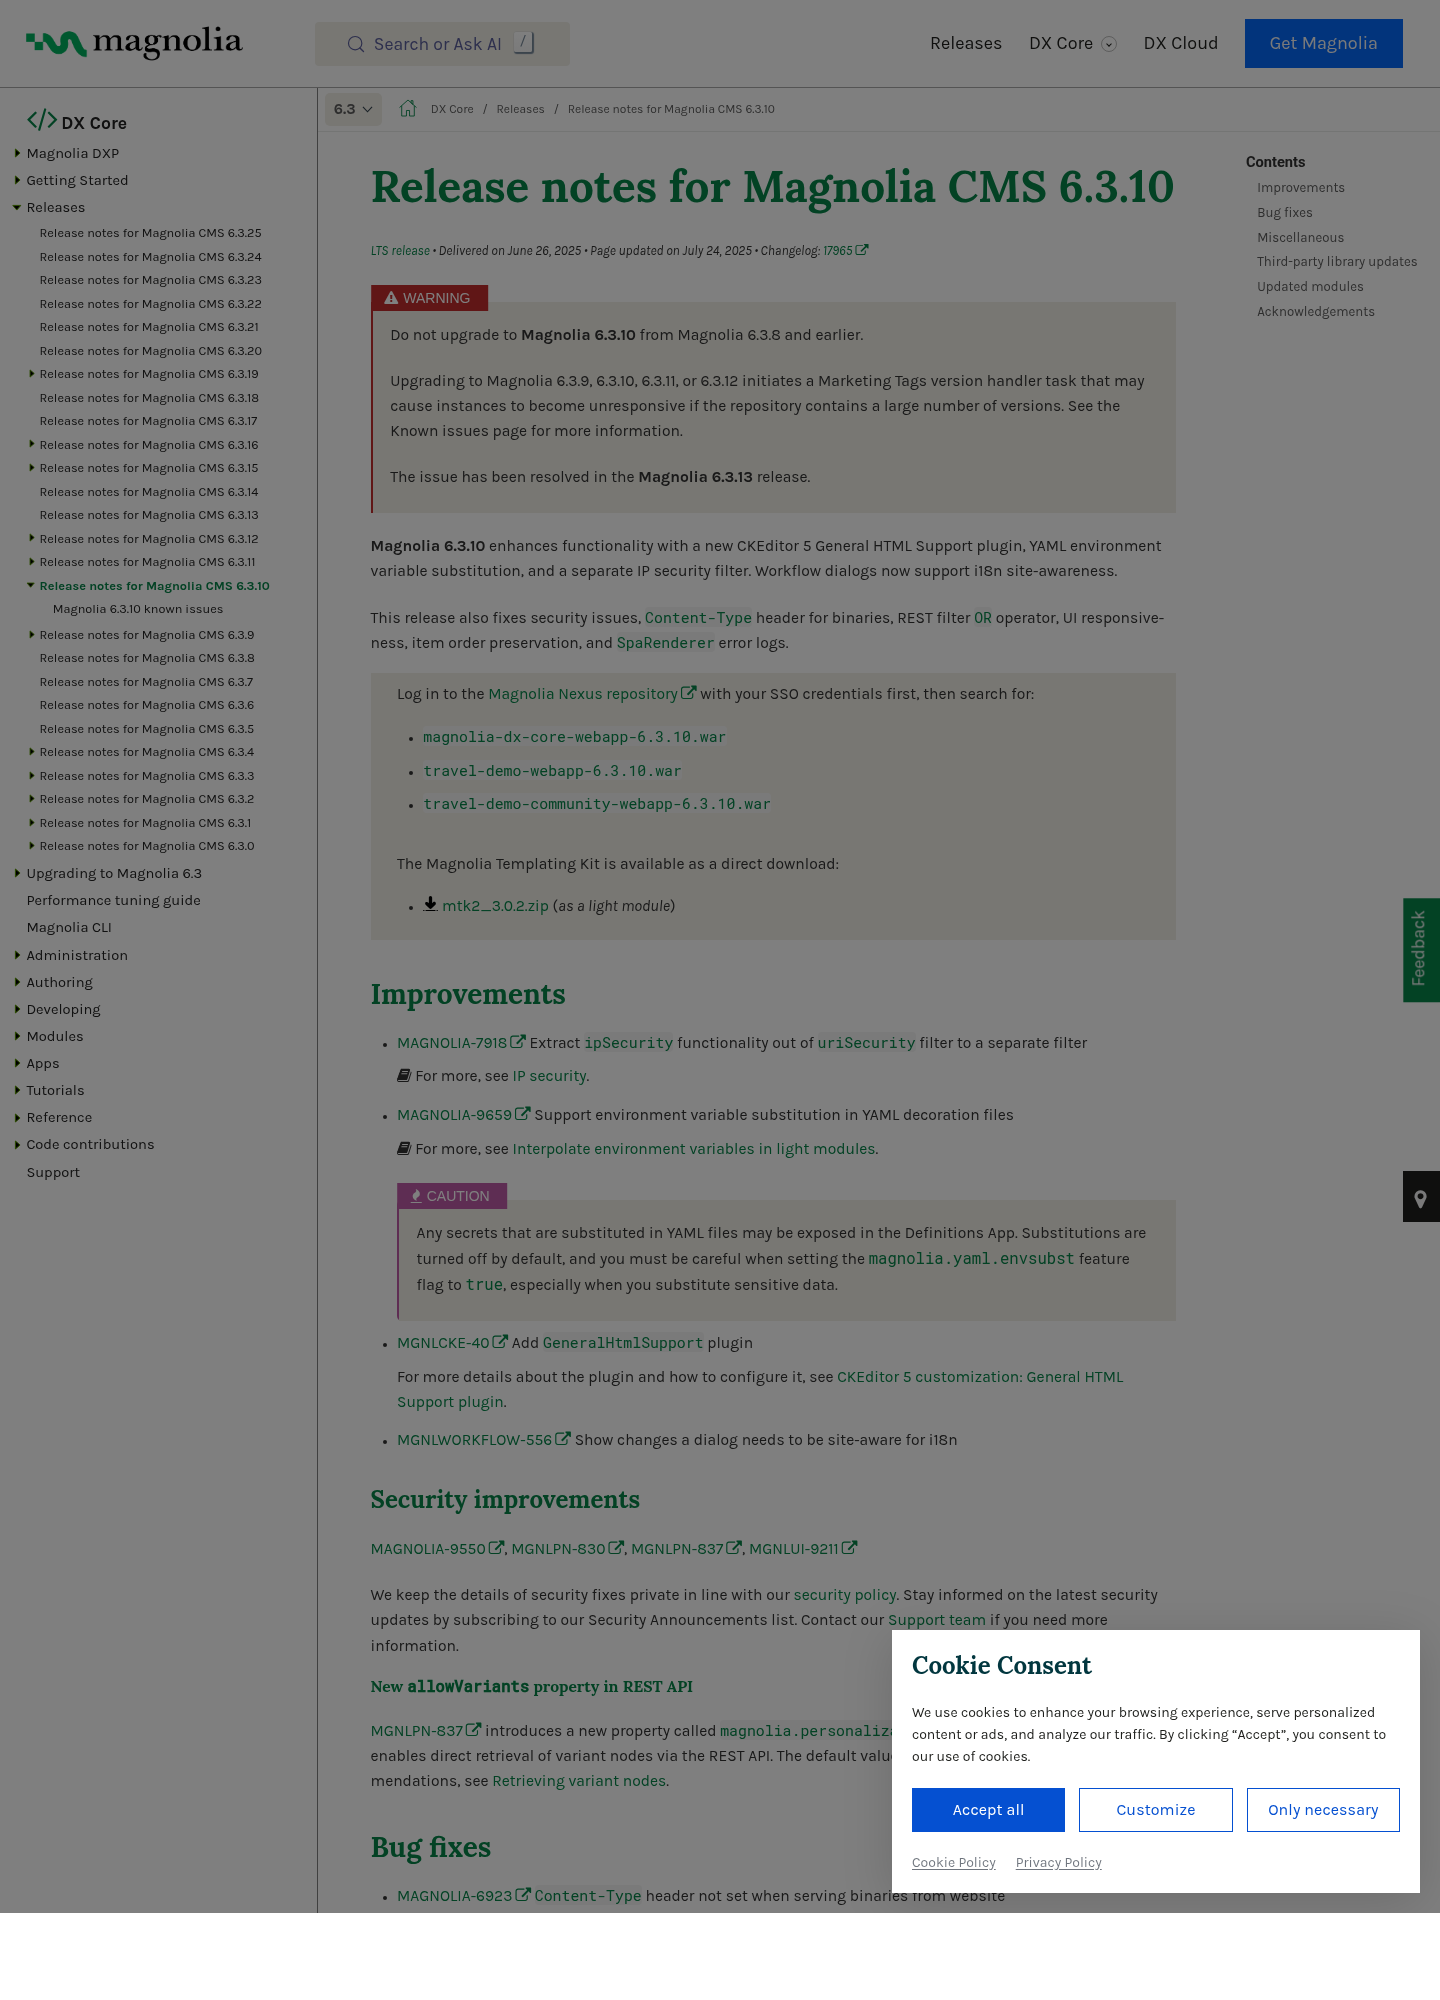Click external link icon after MAGNOLIA-9550
Viewport: 1440px width, 2000px height.
(496, 1548)
